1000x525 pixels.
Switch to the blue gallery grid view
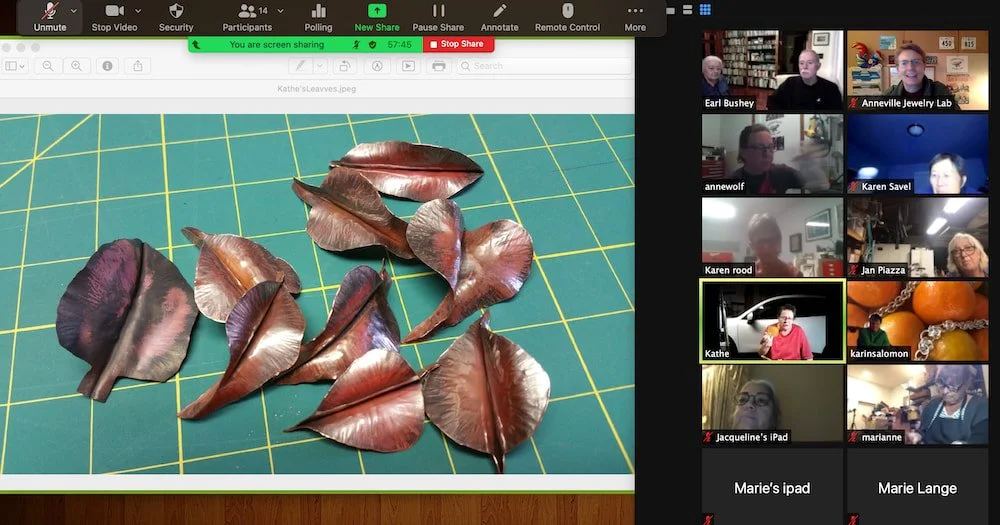705,10
